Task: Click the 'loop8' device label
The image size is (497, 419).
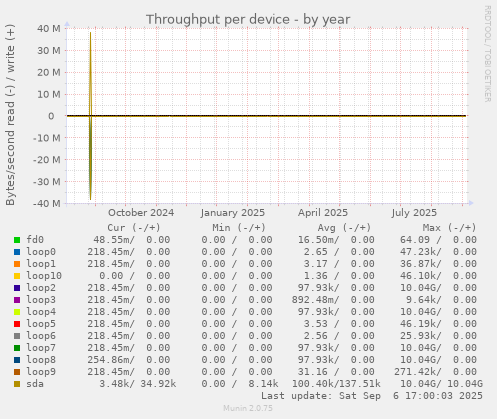Action: pyautogui.click(x=41, y=360)
